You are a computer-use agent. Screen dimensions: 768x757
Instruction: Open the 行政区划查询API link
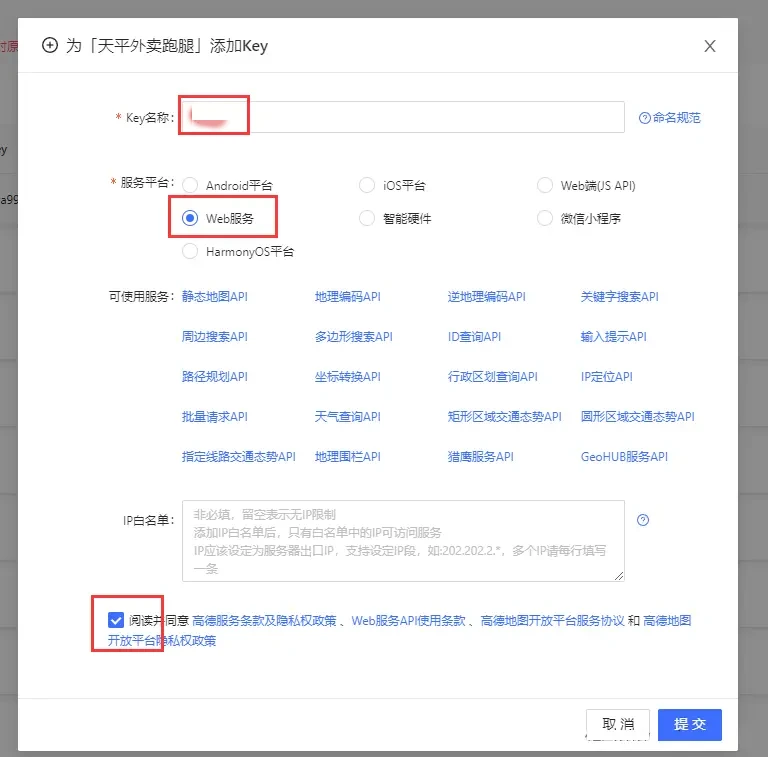click(x=492, y=377)
